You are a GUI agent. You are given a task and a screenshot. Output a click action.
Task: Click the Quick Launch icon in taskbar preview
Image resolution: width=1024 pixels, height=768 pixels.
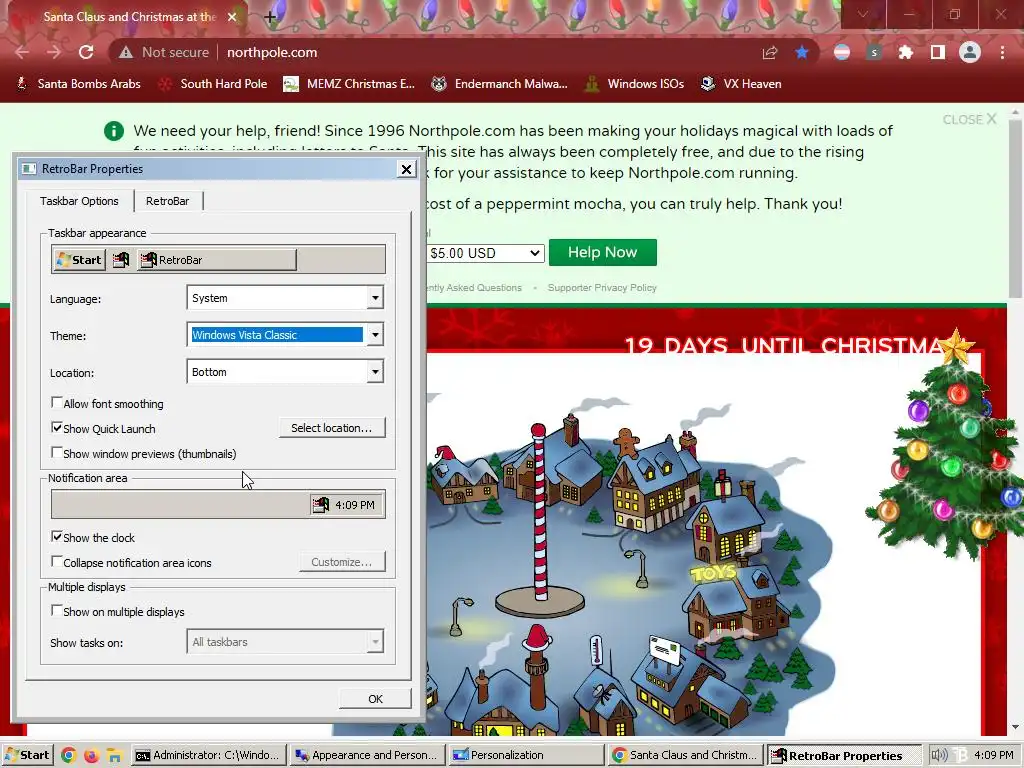(121, 260)
